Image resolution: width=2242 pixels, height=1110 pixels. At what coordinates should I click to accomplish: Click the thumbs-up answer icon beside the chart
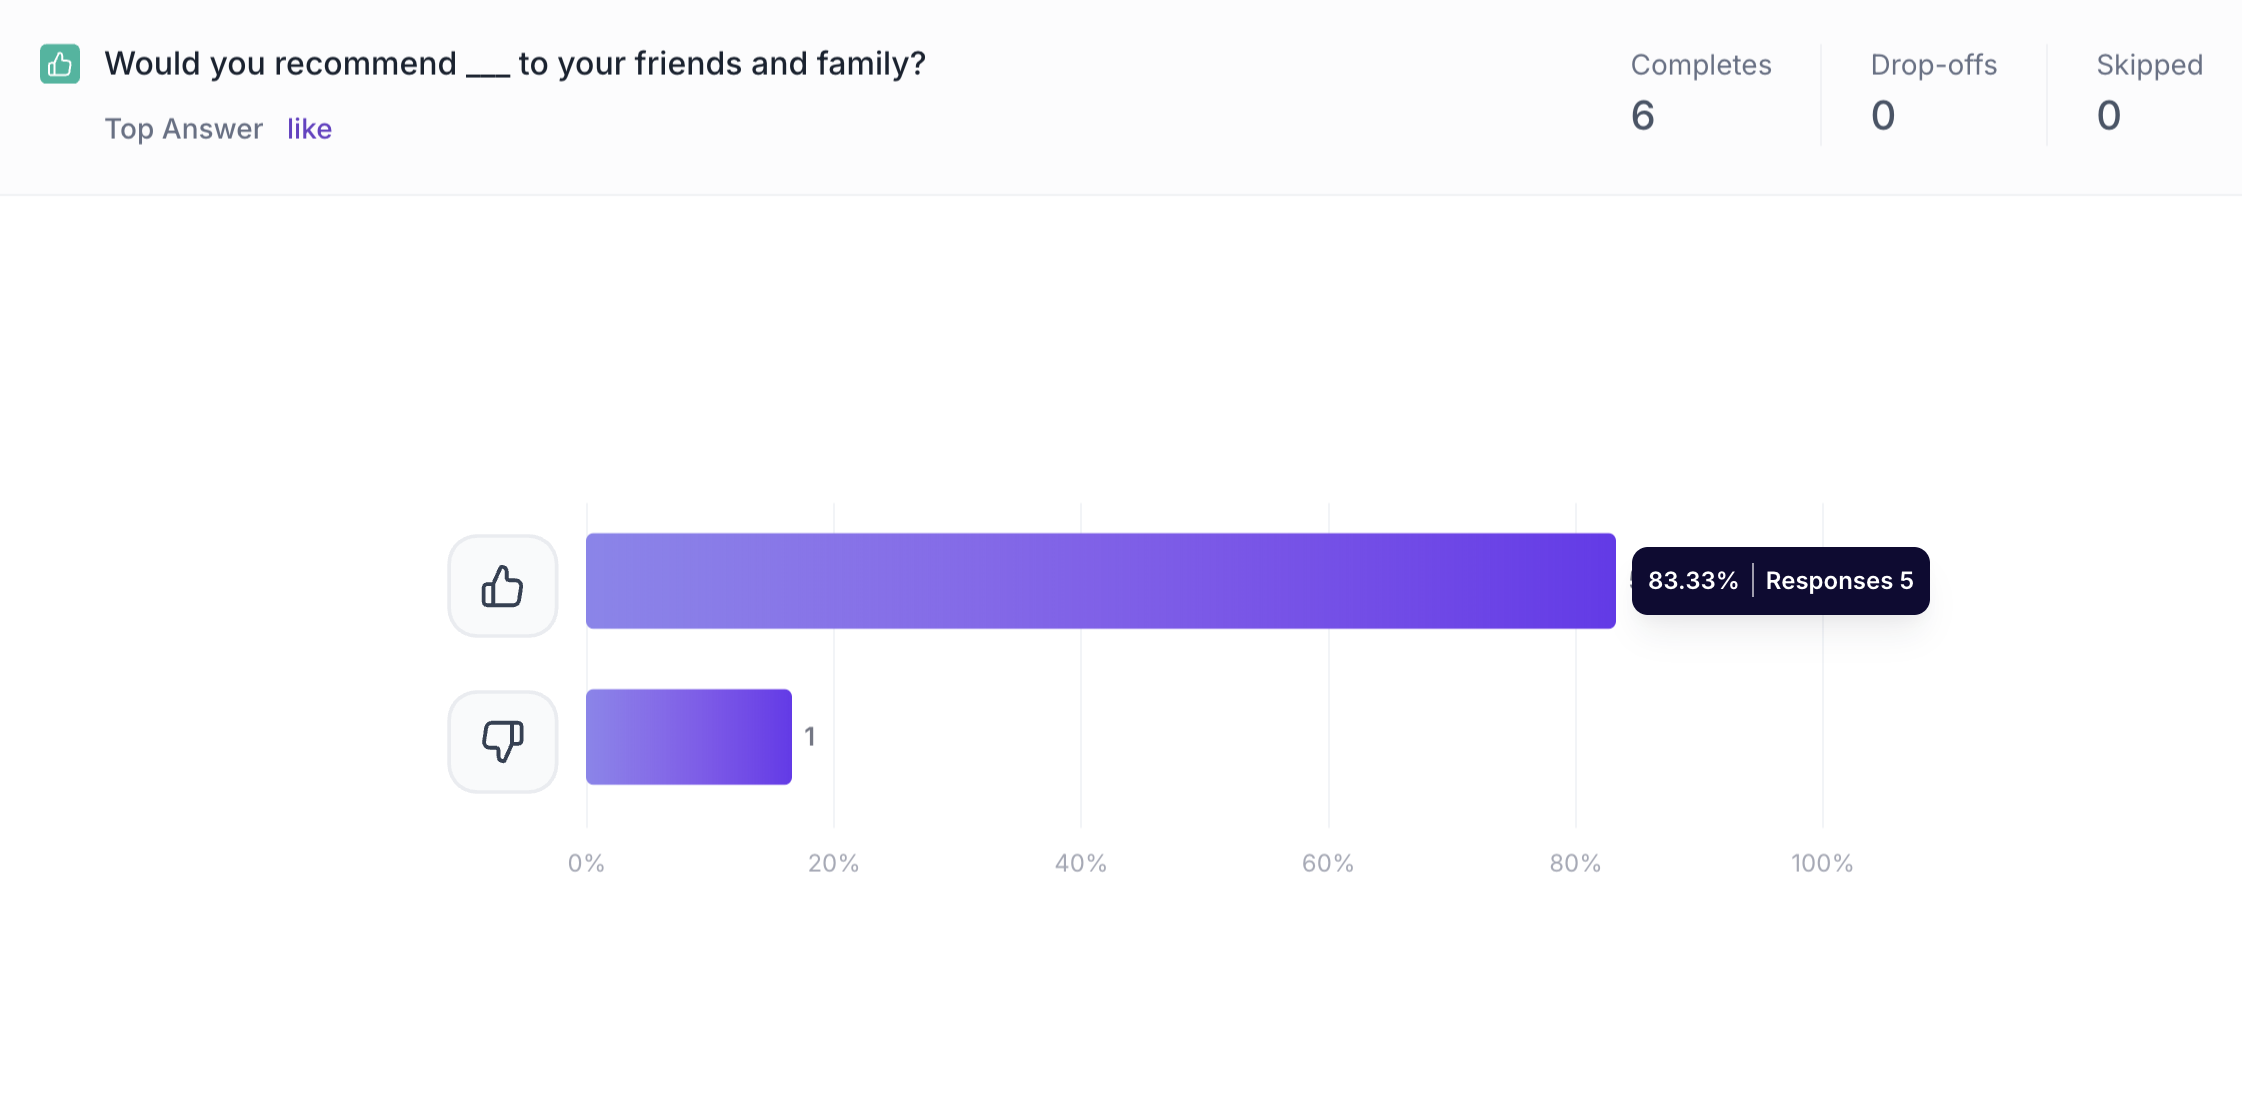(x=502, y=586)
